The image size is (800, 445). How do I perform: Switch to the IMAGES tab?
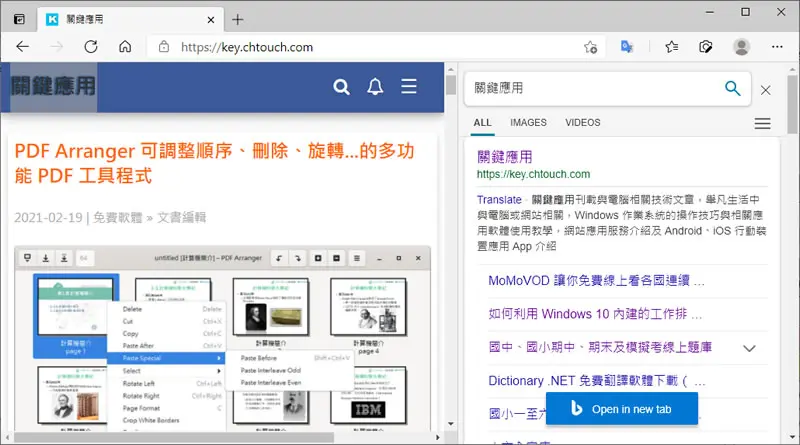click(528, 122)
